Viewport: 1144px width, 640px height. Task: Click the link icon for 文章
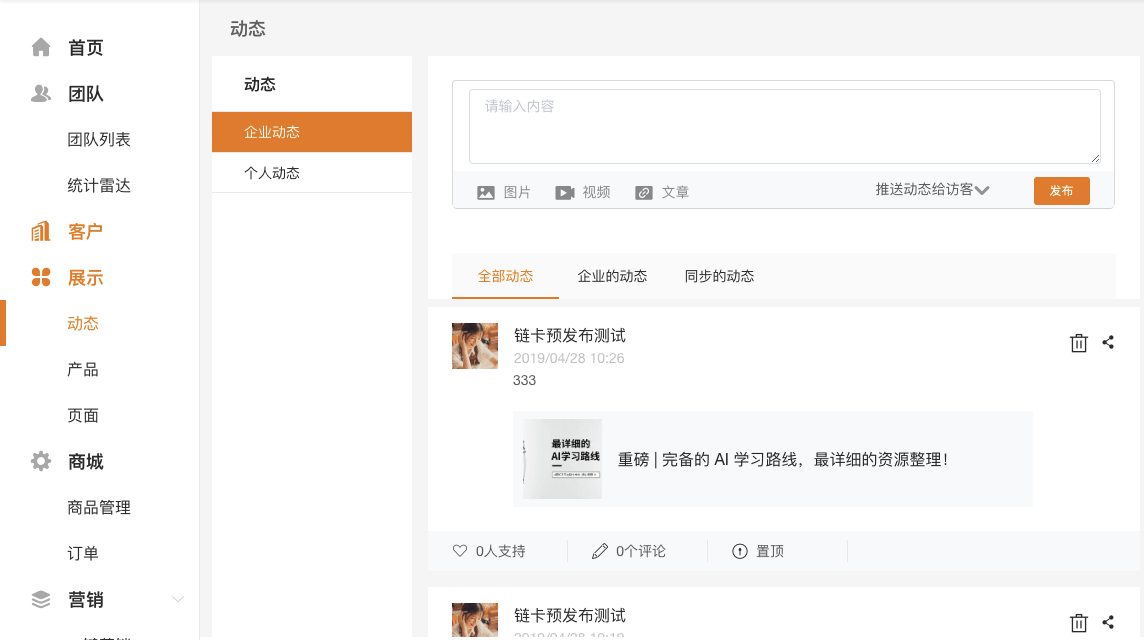click(x=644, y=192)
